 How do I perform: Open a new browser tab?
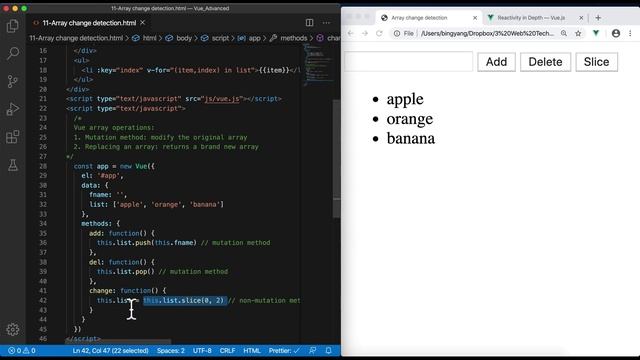tap(598, 18)
